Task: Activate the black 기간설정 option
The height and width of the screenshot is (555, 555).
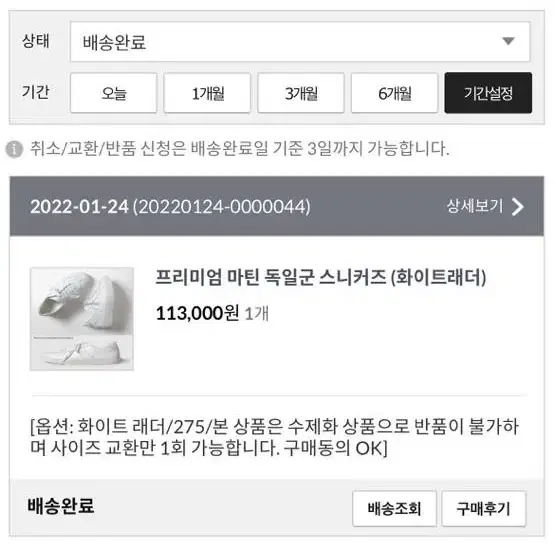Action: click(488, 93)
